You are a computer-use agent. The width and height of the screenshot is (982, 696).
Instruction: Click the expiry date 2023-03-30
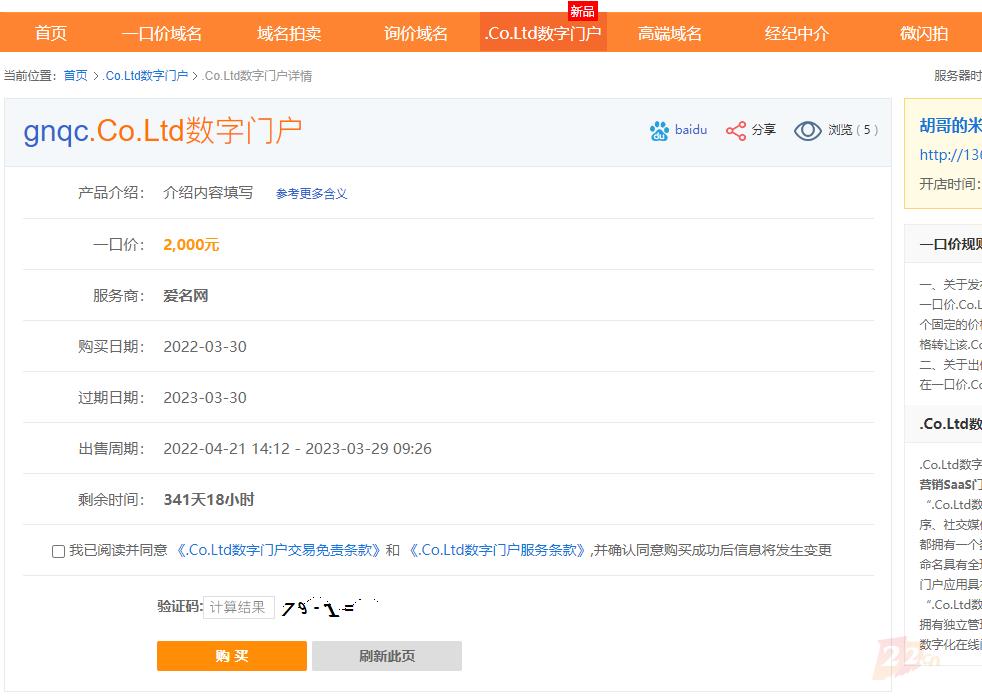205,398
